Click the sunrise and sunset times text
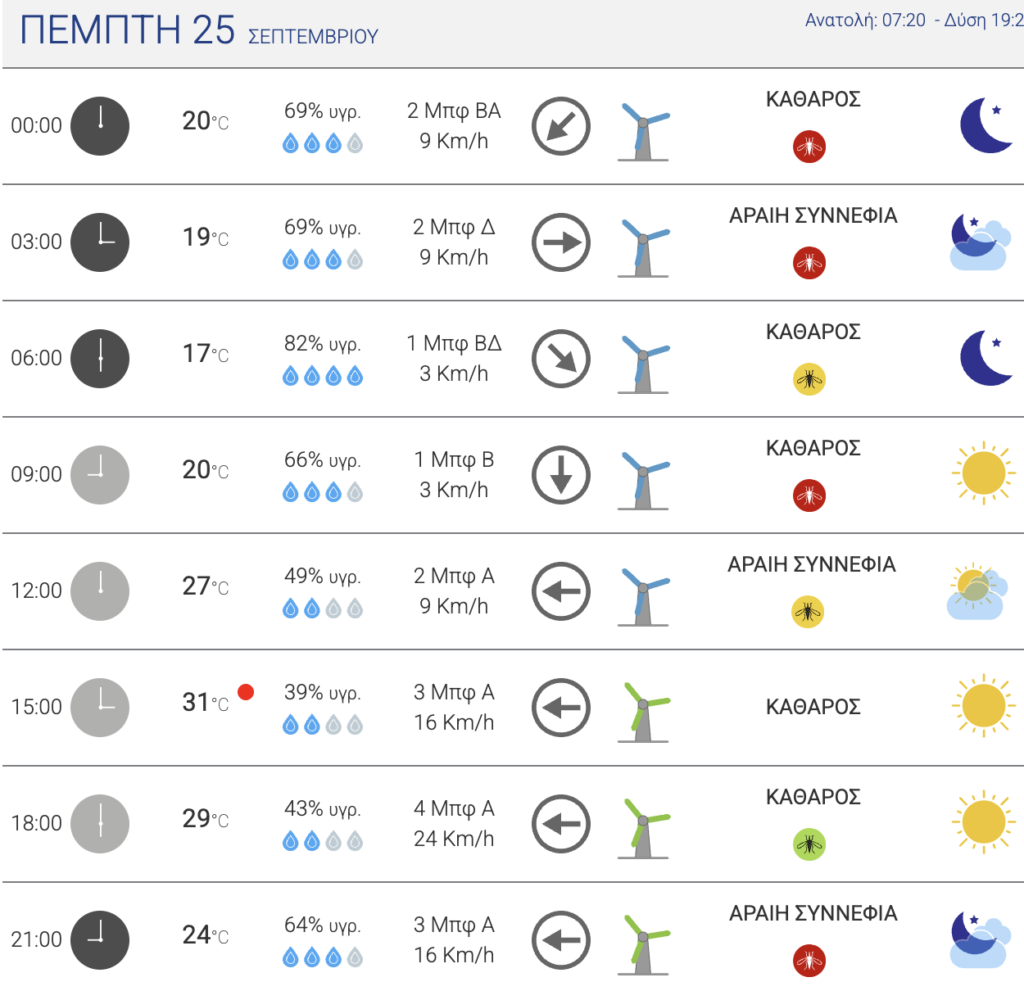This screenshot has height=991, width=1024. tap(914, 20)
